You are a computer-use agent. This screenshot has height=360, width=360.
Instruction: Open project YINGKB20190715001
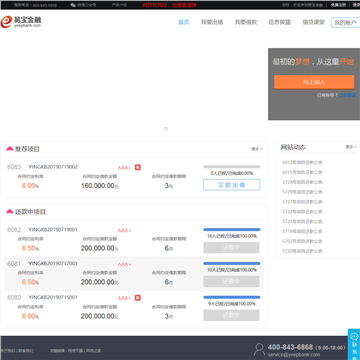click(x=53, y=297)
